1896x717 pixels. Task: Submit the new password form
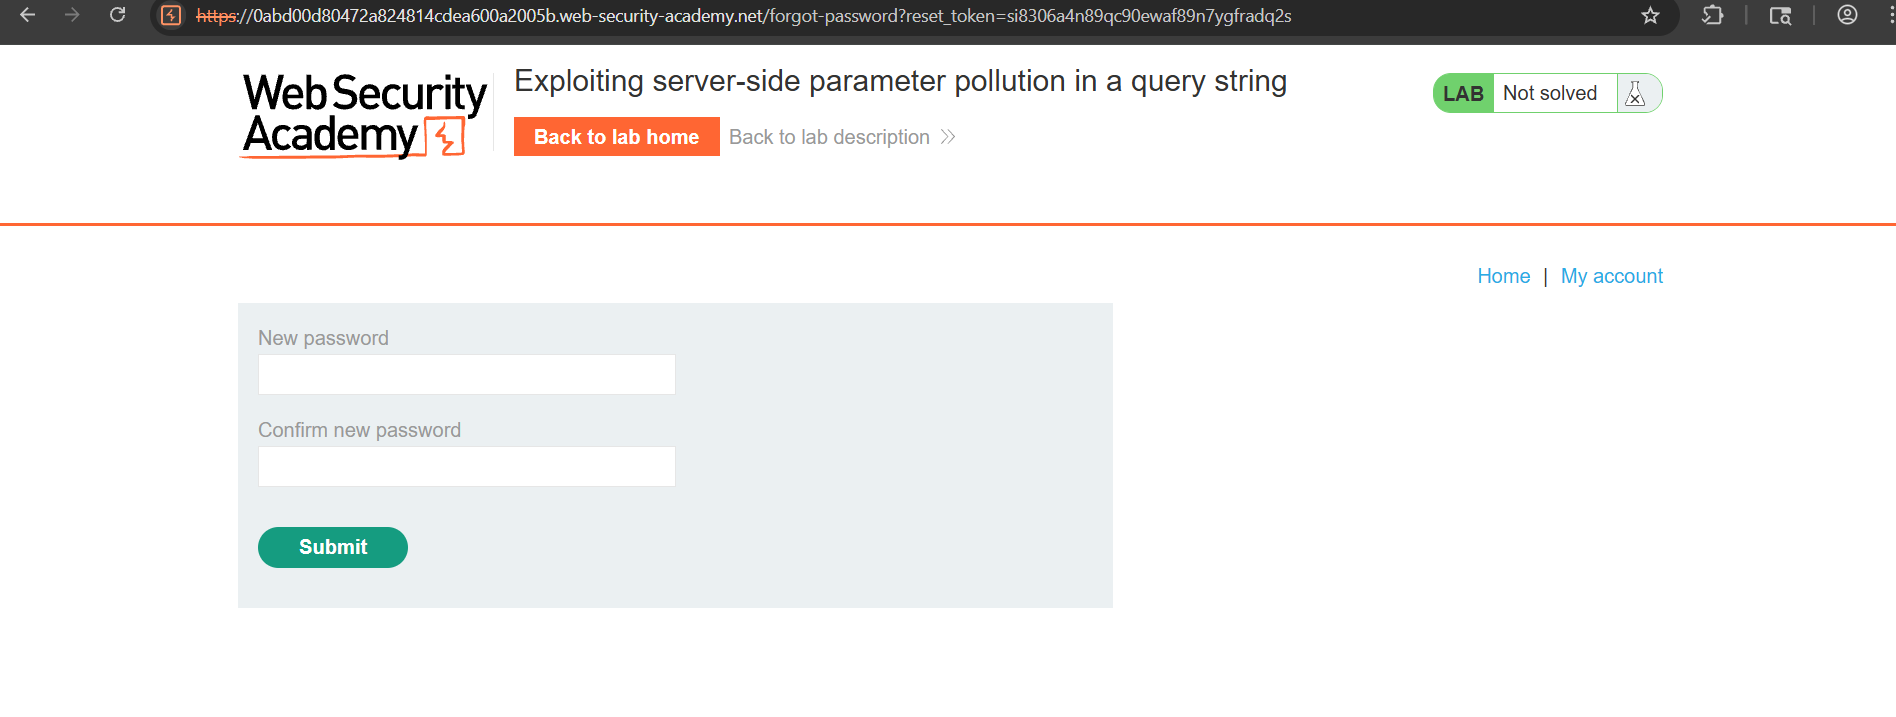click(333, 547)
